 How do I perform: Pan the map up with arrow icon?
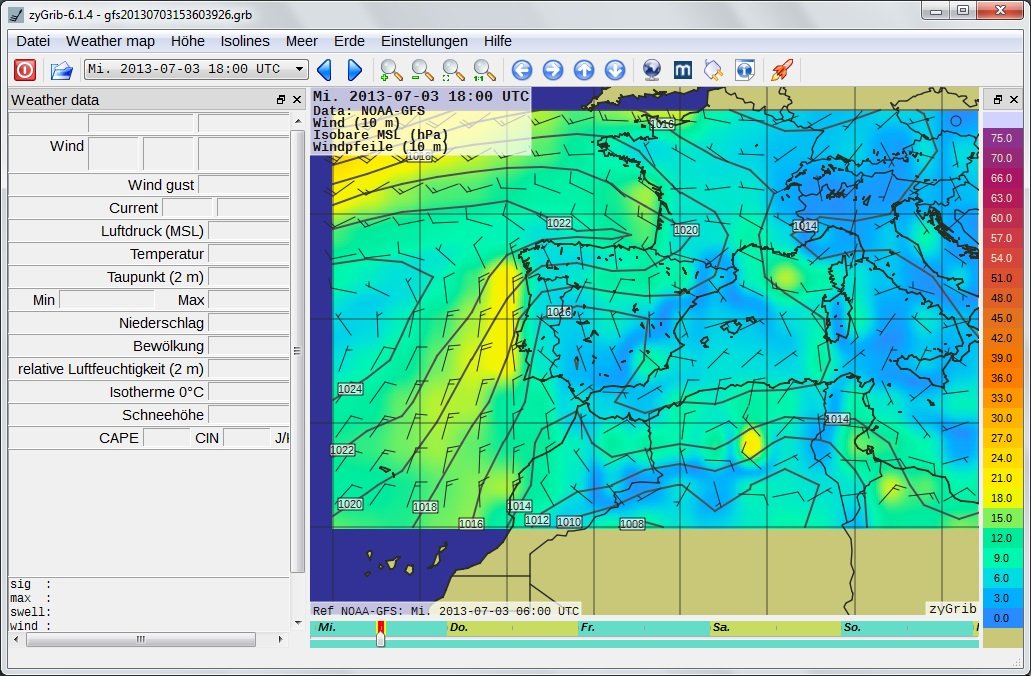(584, 70)
